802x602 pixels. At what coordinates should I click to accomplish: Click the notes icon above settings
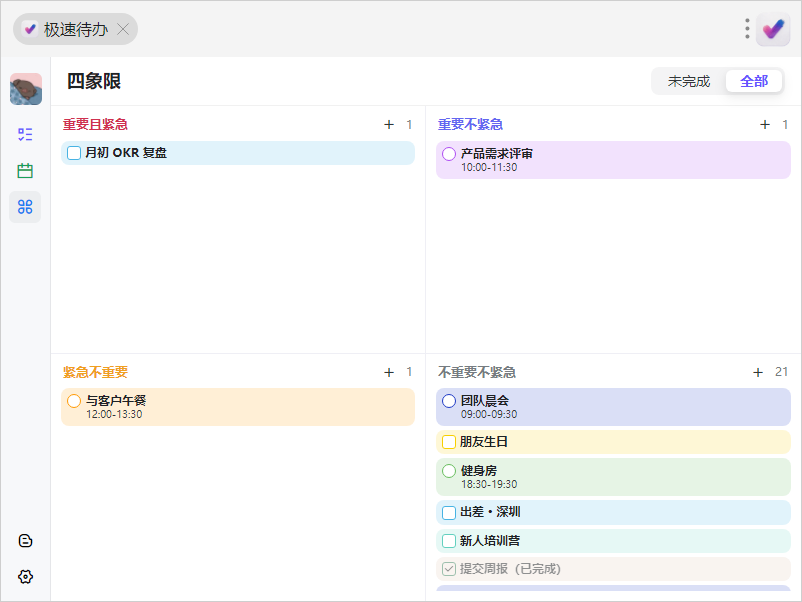click(x=25, y=541)
